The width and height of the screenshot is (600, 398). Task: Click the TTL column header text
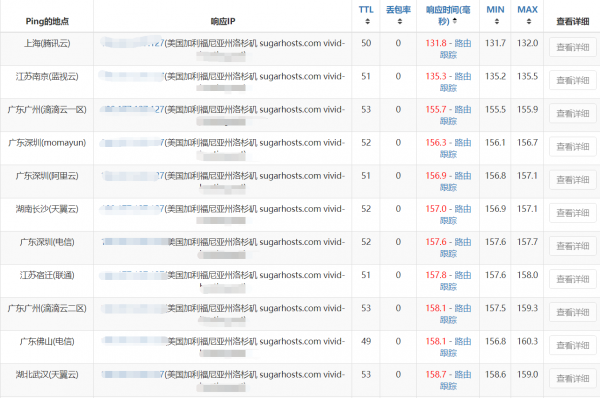(x=366, y=10)
